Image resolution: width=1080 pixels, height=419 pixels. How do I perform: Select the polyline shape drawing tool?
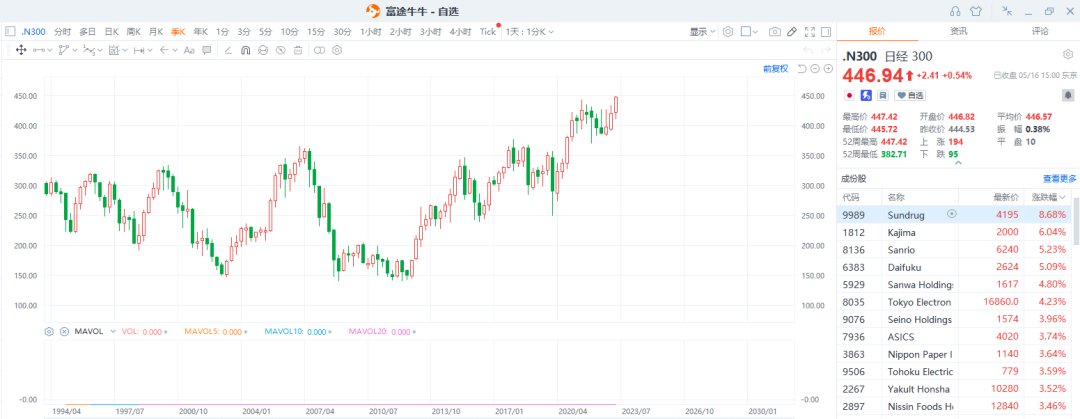[64, 50]
